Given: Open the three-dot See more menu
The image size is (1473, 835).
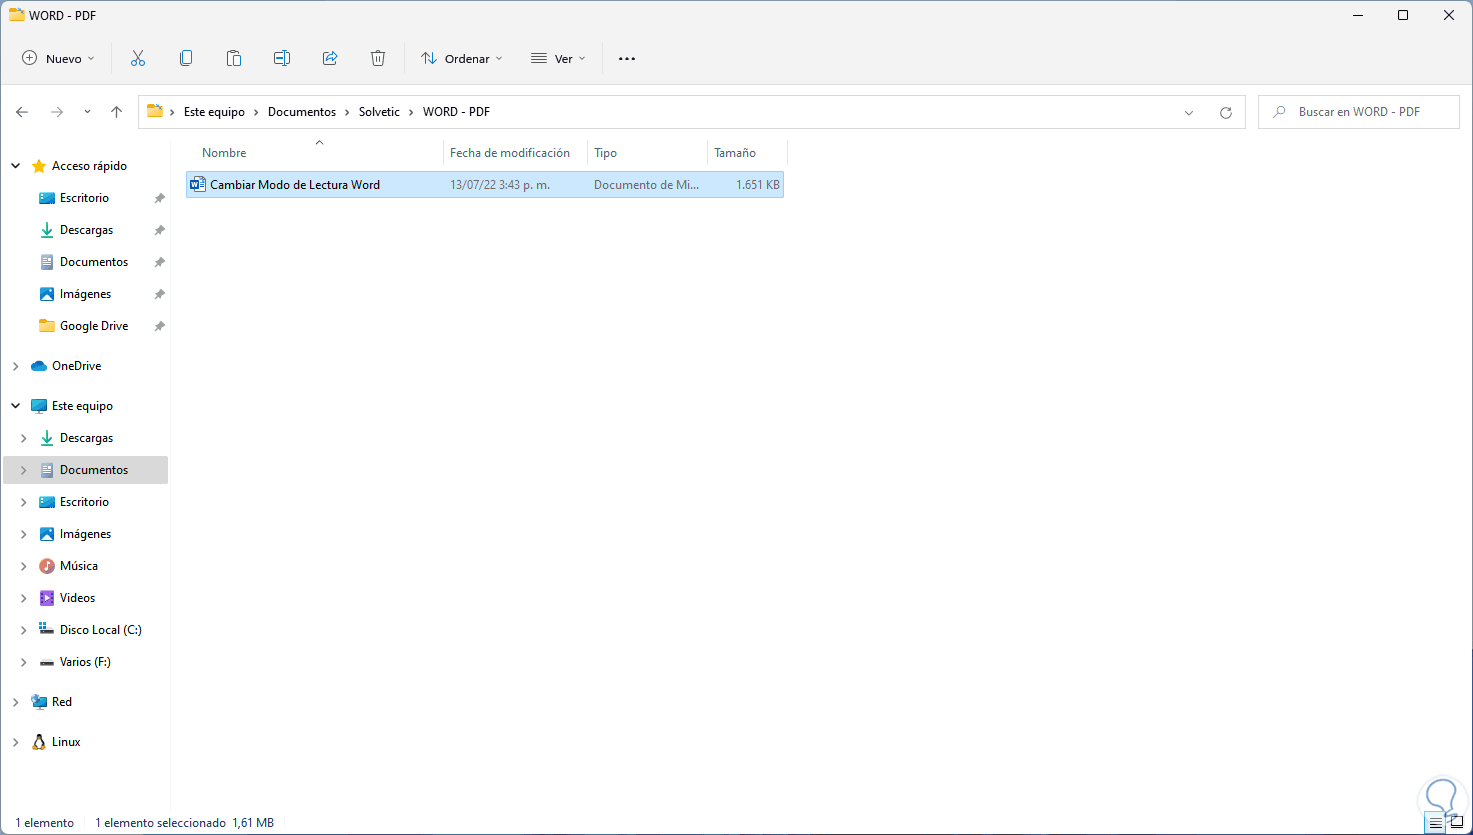Looking at the screenshot, I should pyautogui.click(x=627, y=59).
